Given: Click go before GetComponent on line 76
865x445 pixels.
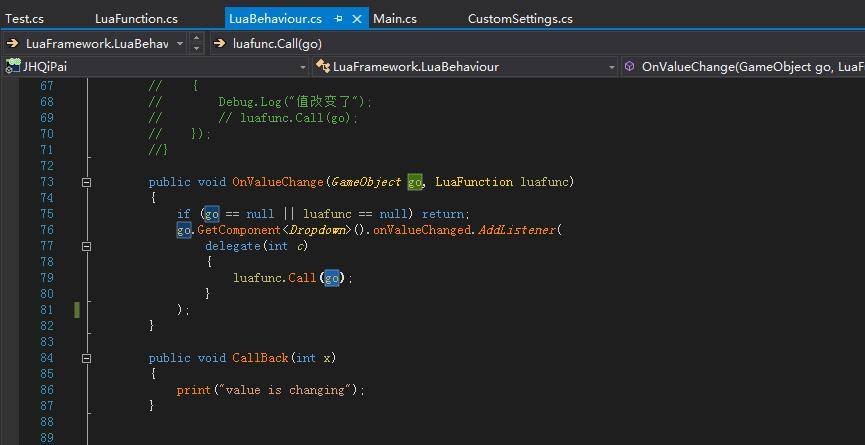Looking at the screenshot, I should click(184, 230).
